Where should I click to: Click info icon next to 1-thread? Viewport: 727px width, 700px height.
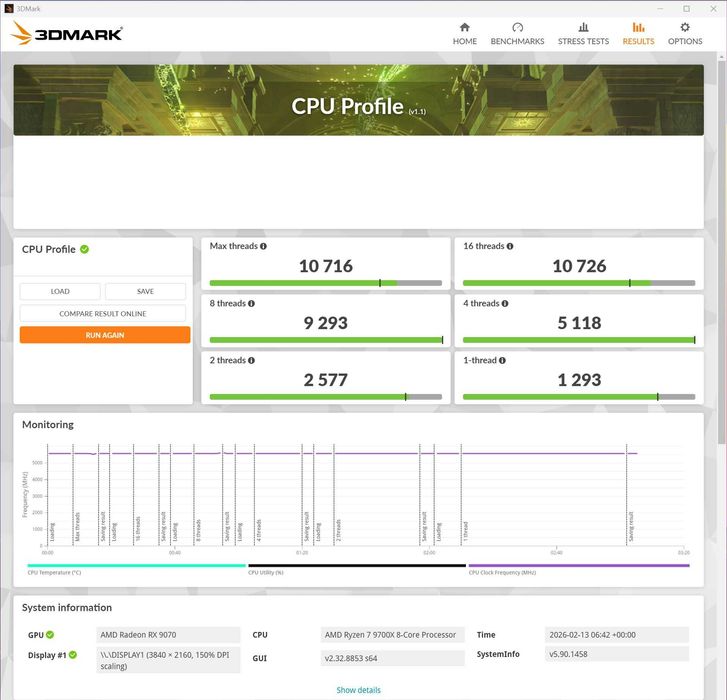point(502,361)
